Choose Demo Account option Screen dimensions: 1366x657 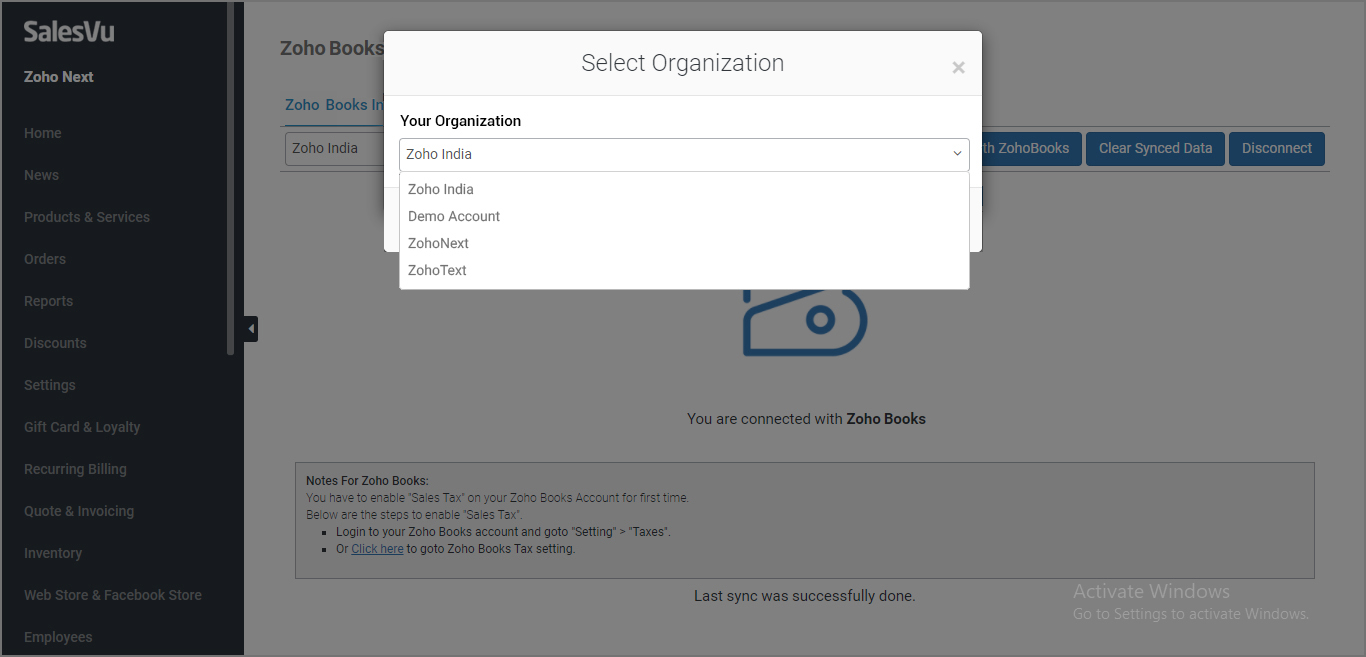454,216
